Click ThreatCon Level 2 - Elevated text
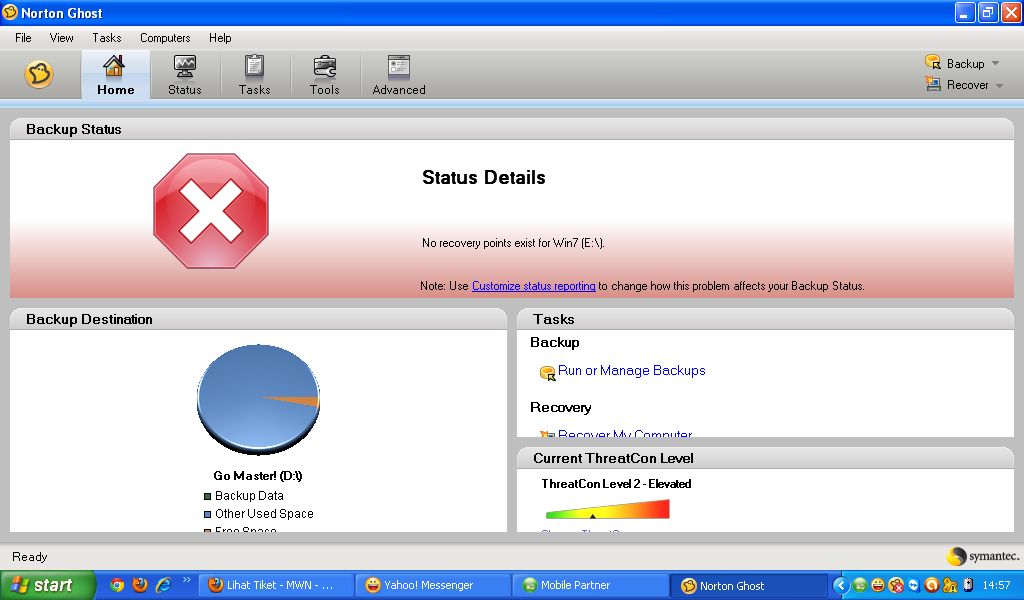This screenshot has height=600, width=1024. 616,484
